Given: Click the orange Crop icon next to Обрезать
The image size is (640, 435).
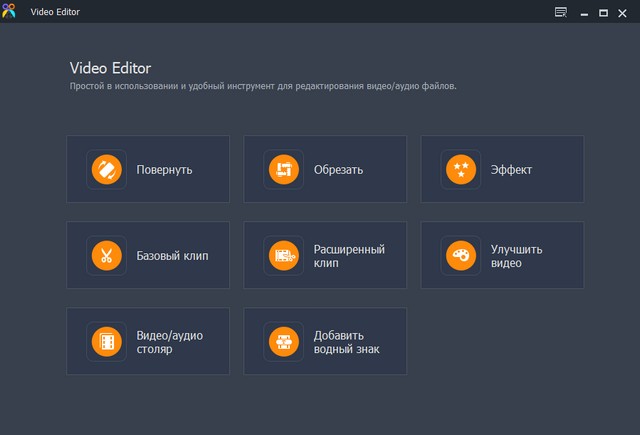Looking at the screenshot, I should 284,169.
